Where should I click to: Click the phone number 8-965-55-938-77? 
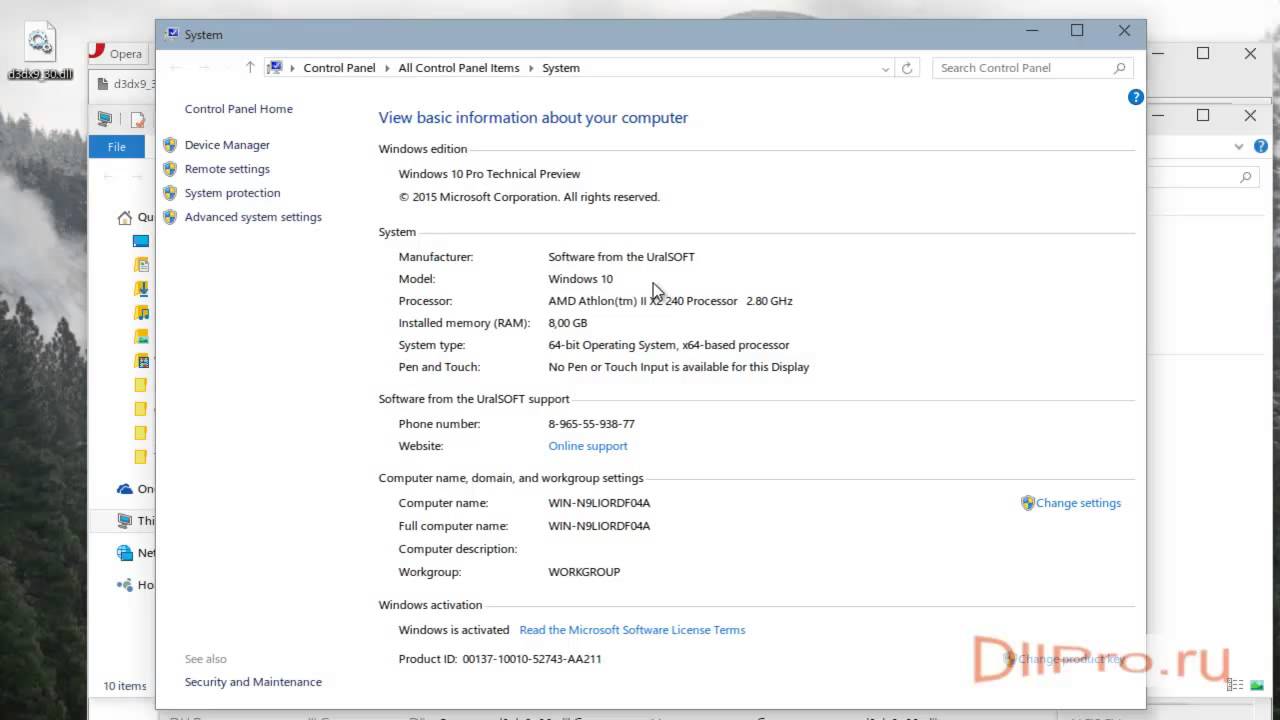coord(591,424)
